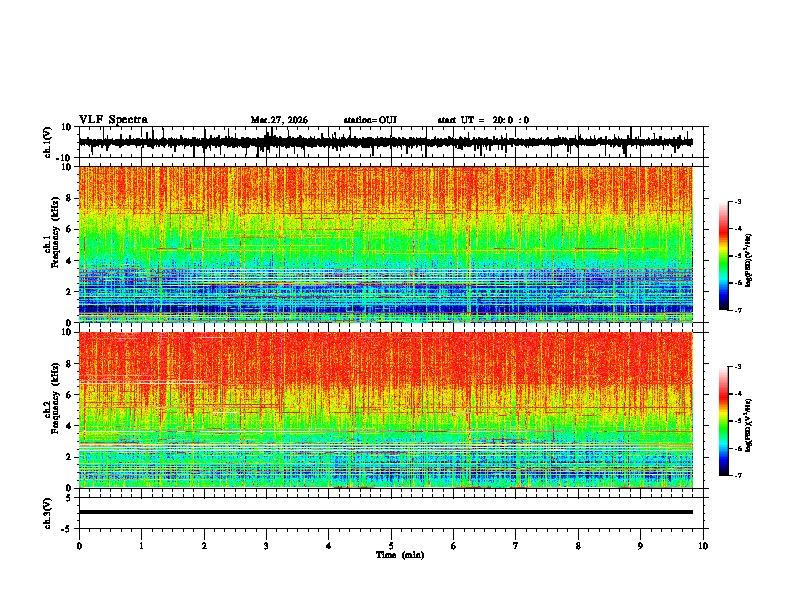
Task: Click the "-3" tick on ch.2 color bar
Action: (x=738, y=367)
